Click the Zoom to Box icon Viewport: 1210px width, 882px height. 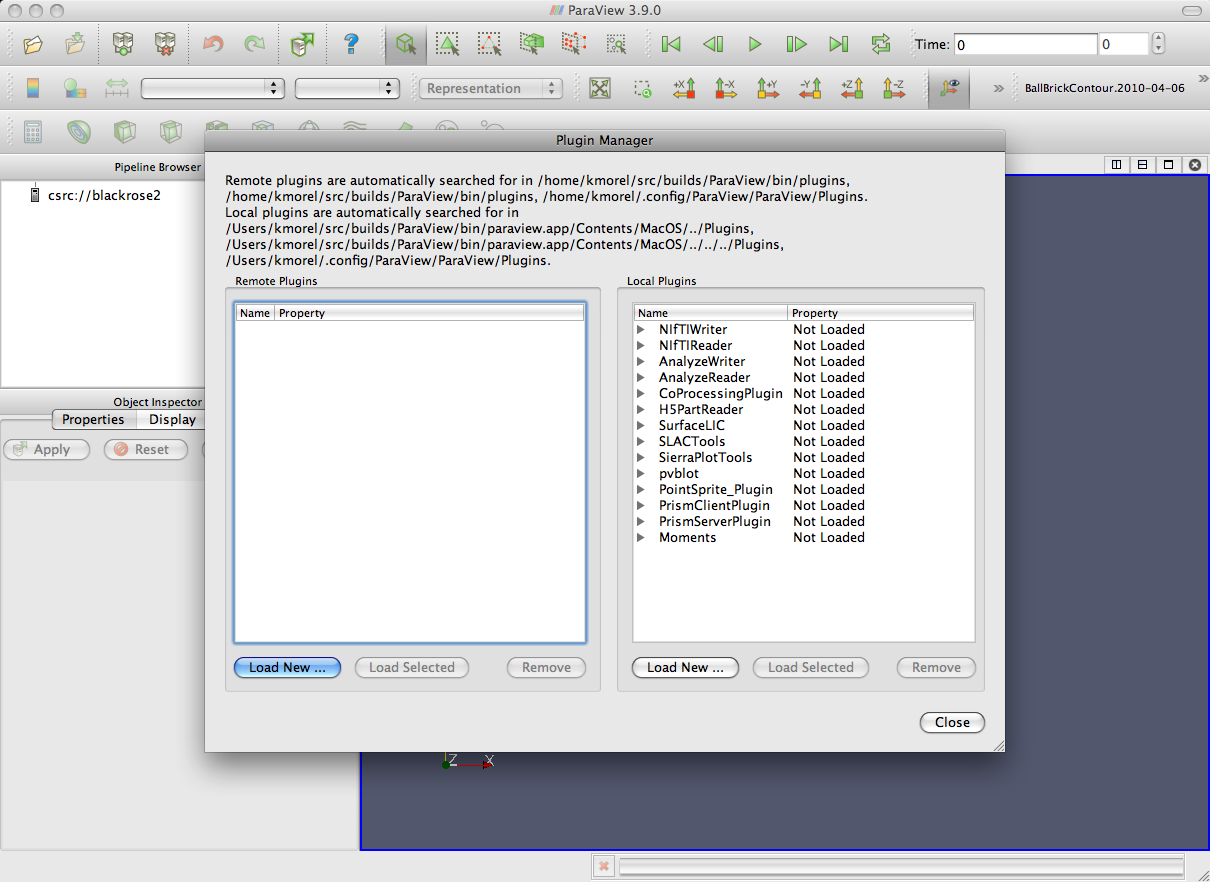pos(642,88)
